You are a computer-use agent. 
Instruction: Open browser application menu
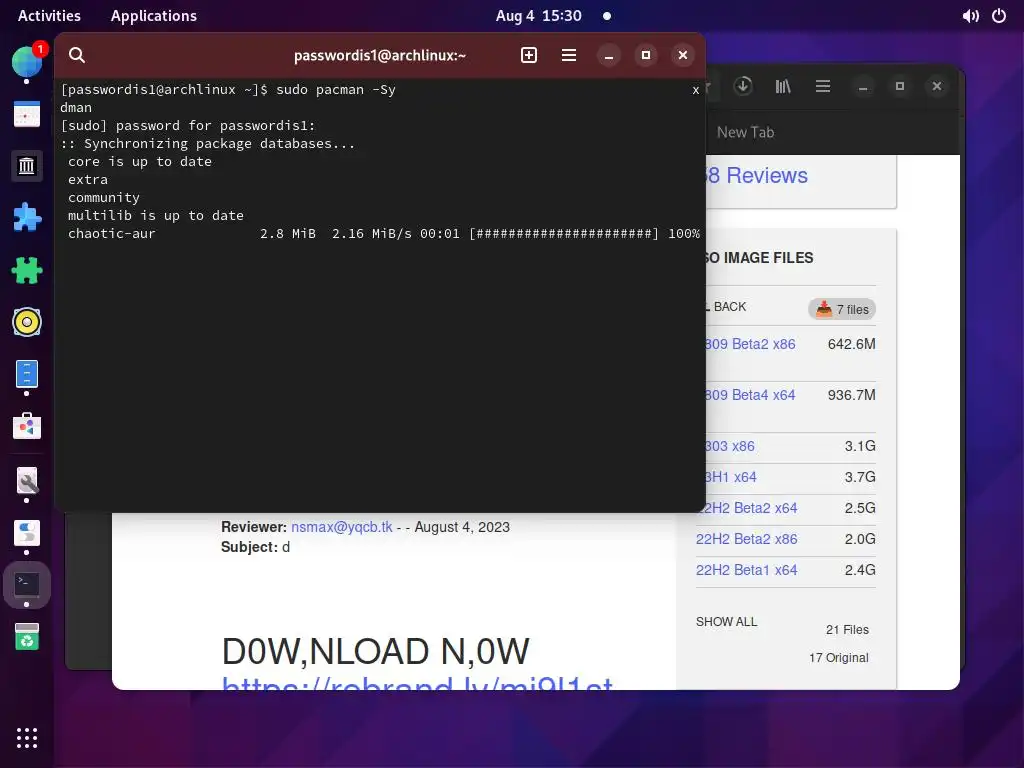(x=823, y=86)
